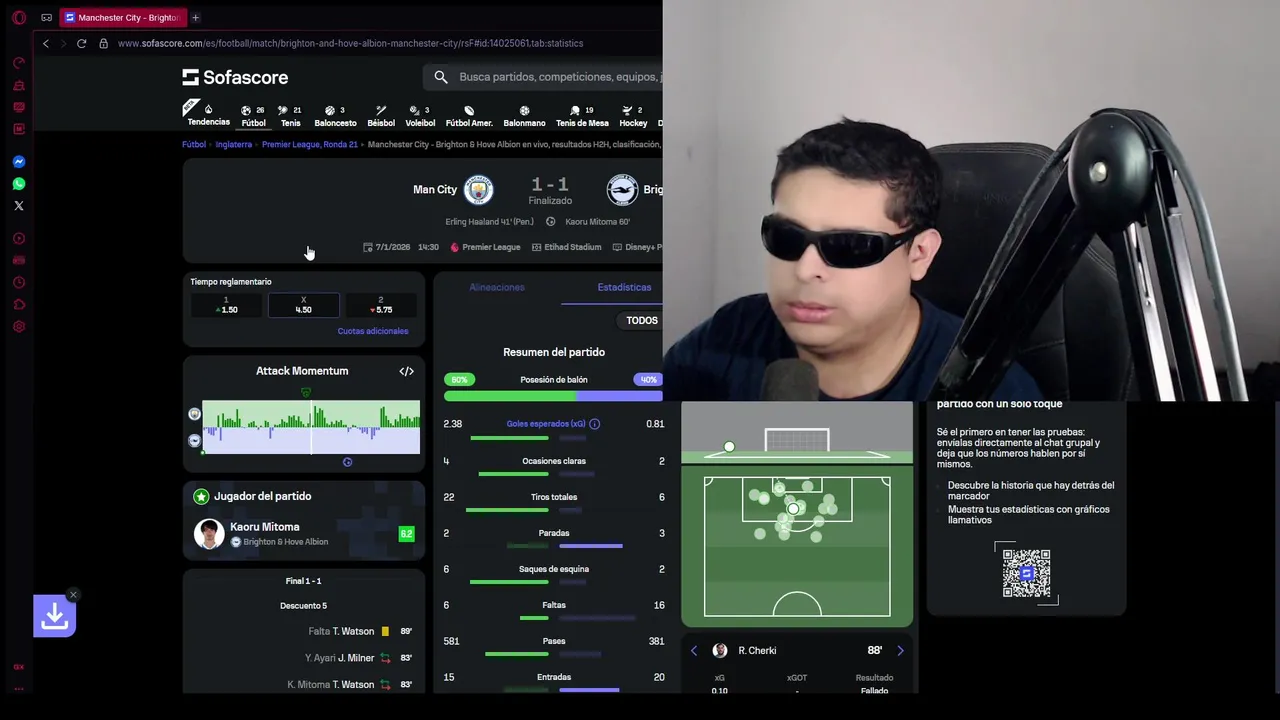The image size is (1280, 720).
Task: Open the Tendencias sports category
Action: point(208,115)
